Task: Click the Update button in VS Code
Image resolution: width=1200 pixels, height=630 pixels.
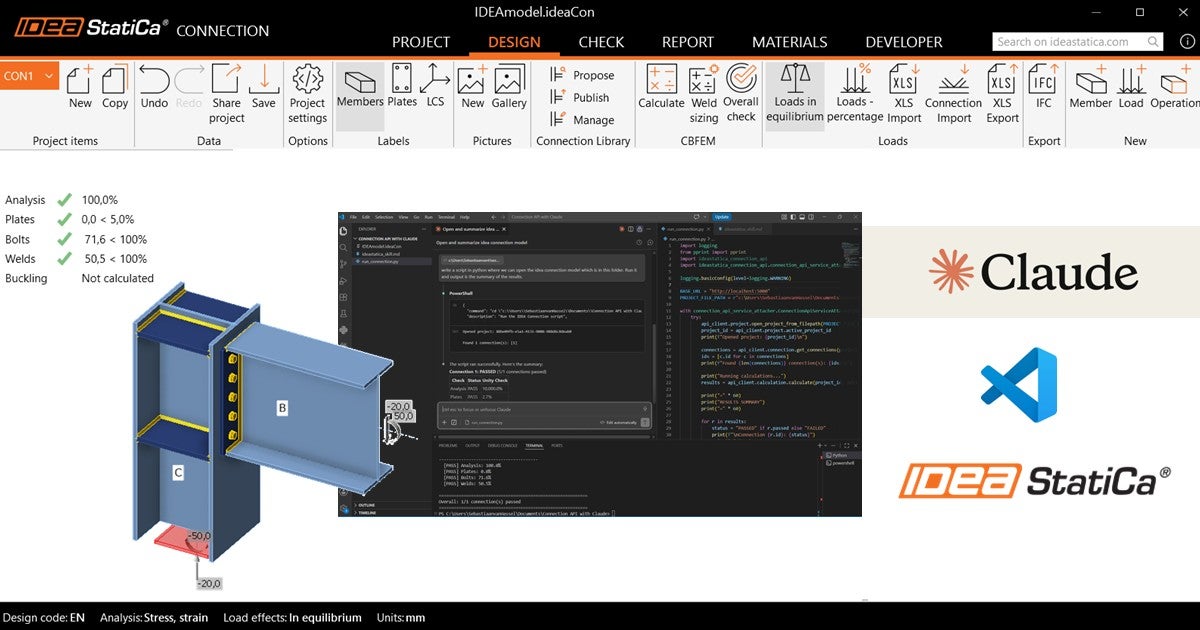Action: point(721,217)
